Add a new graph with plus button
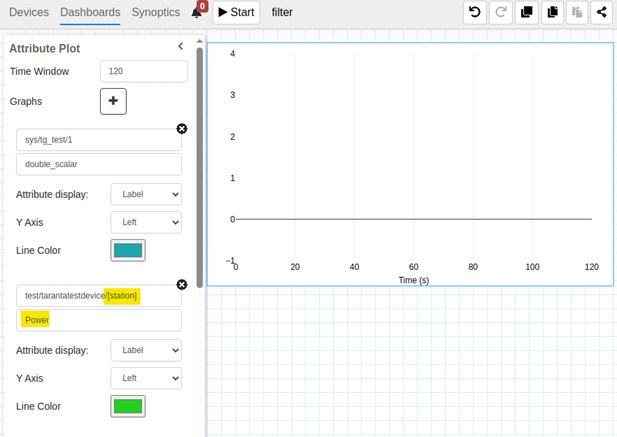The height and width of the screenshot is (437, 617). [113, 101]
